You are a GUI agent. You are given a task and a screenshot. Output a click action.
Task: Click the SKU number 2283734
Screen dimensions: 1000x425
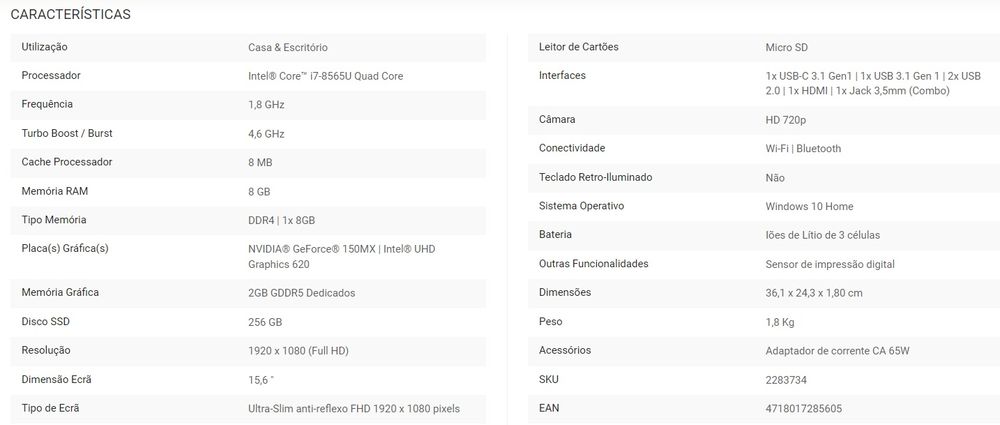click(786, 379)
